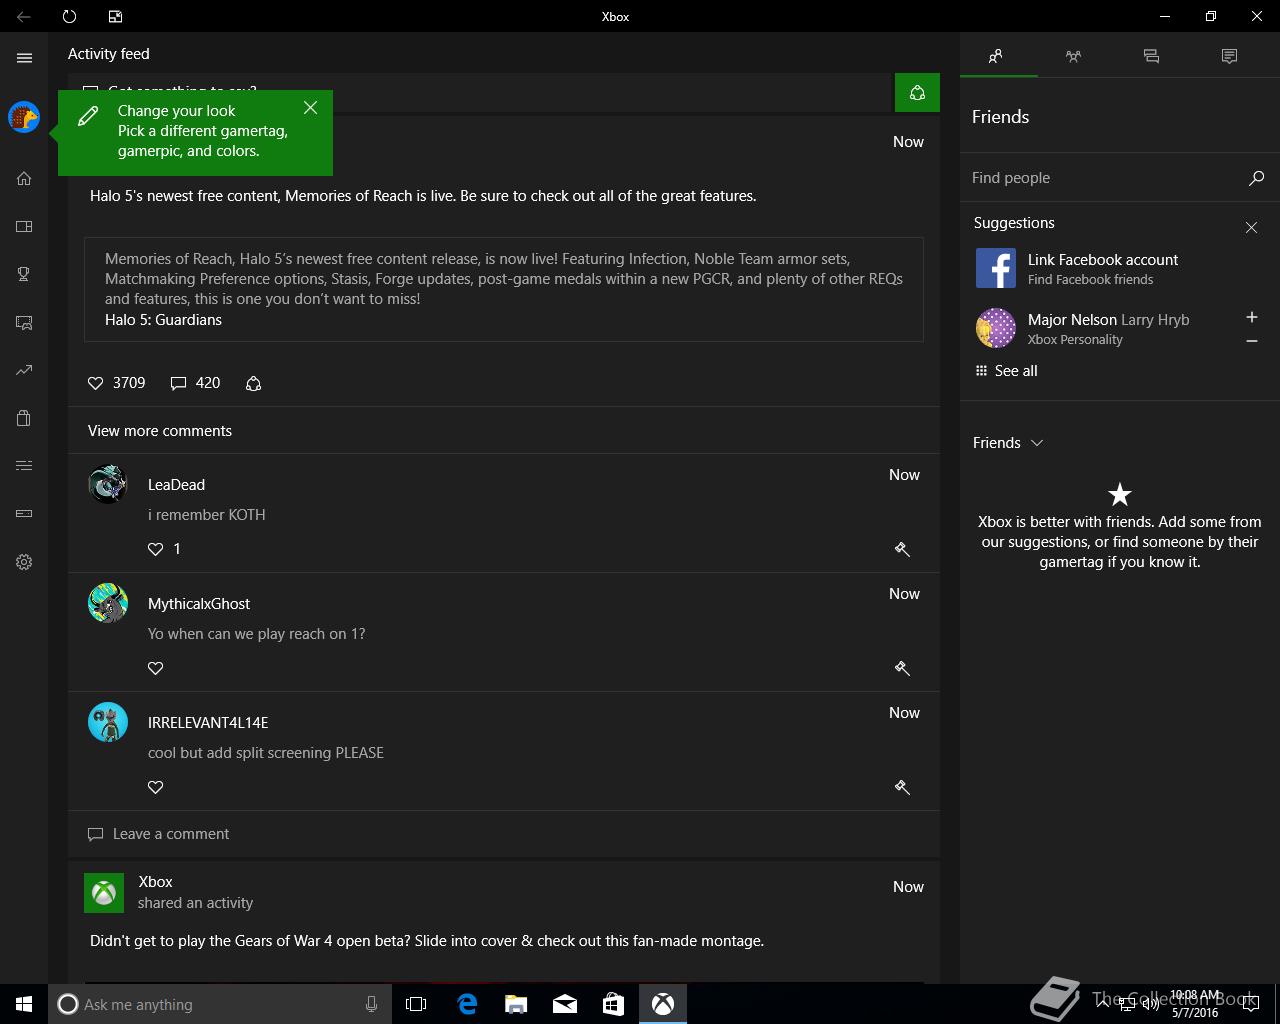Open the profile gamerpic avatar
The height and width of the screenshot is (1024, 1280).
tap(24, 117)
